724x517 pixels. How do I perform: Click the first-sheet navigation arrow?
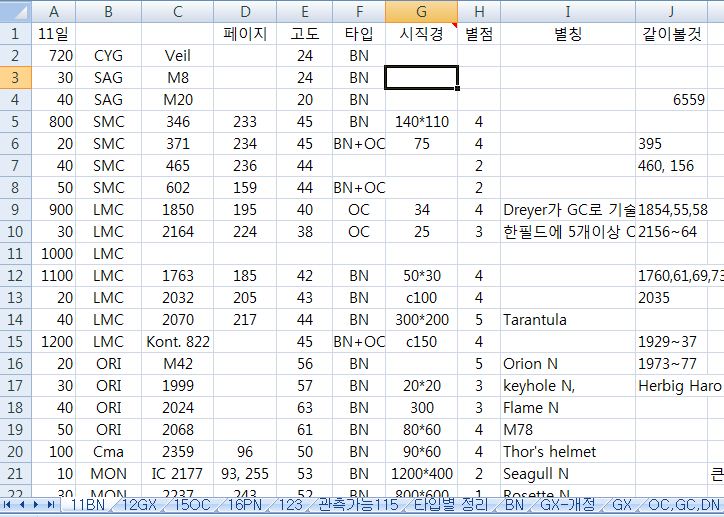click(x=10, y=506)
